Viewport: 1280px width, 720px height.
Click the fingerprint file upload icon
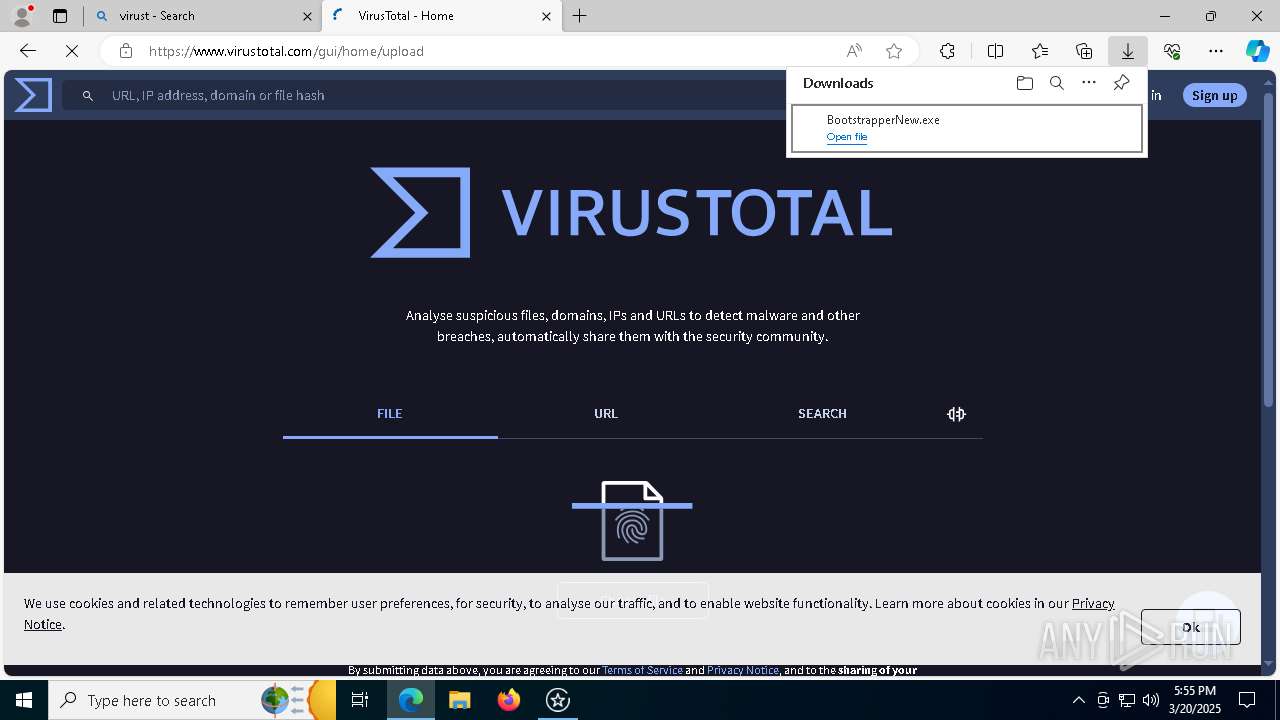click(632, 521)
